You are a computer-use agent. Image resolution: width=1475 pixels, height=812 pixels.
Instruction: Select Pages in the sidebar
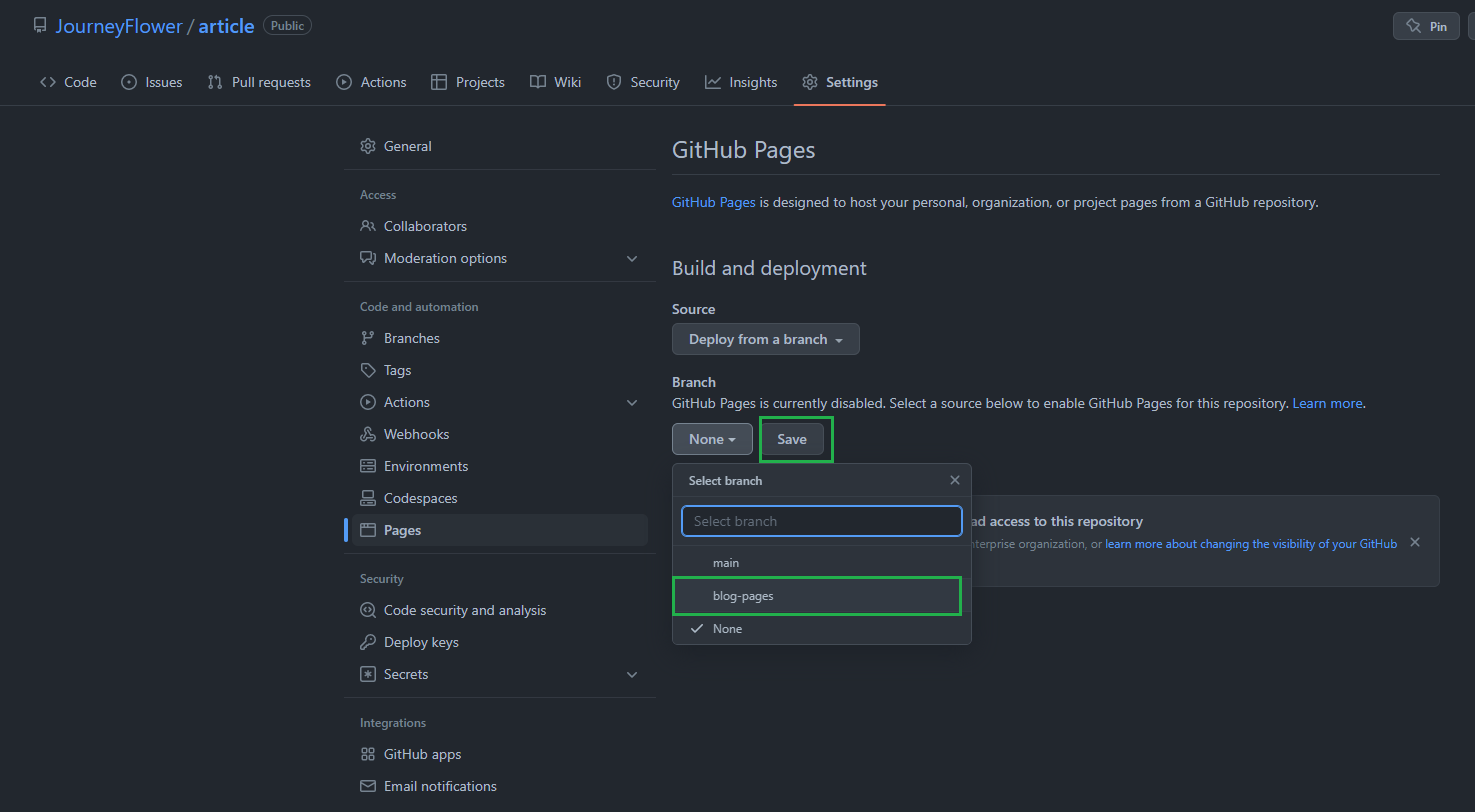click(499, 530)
